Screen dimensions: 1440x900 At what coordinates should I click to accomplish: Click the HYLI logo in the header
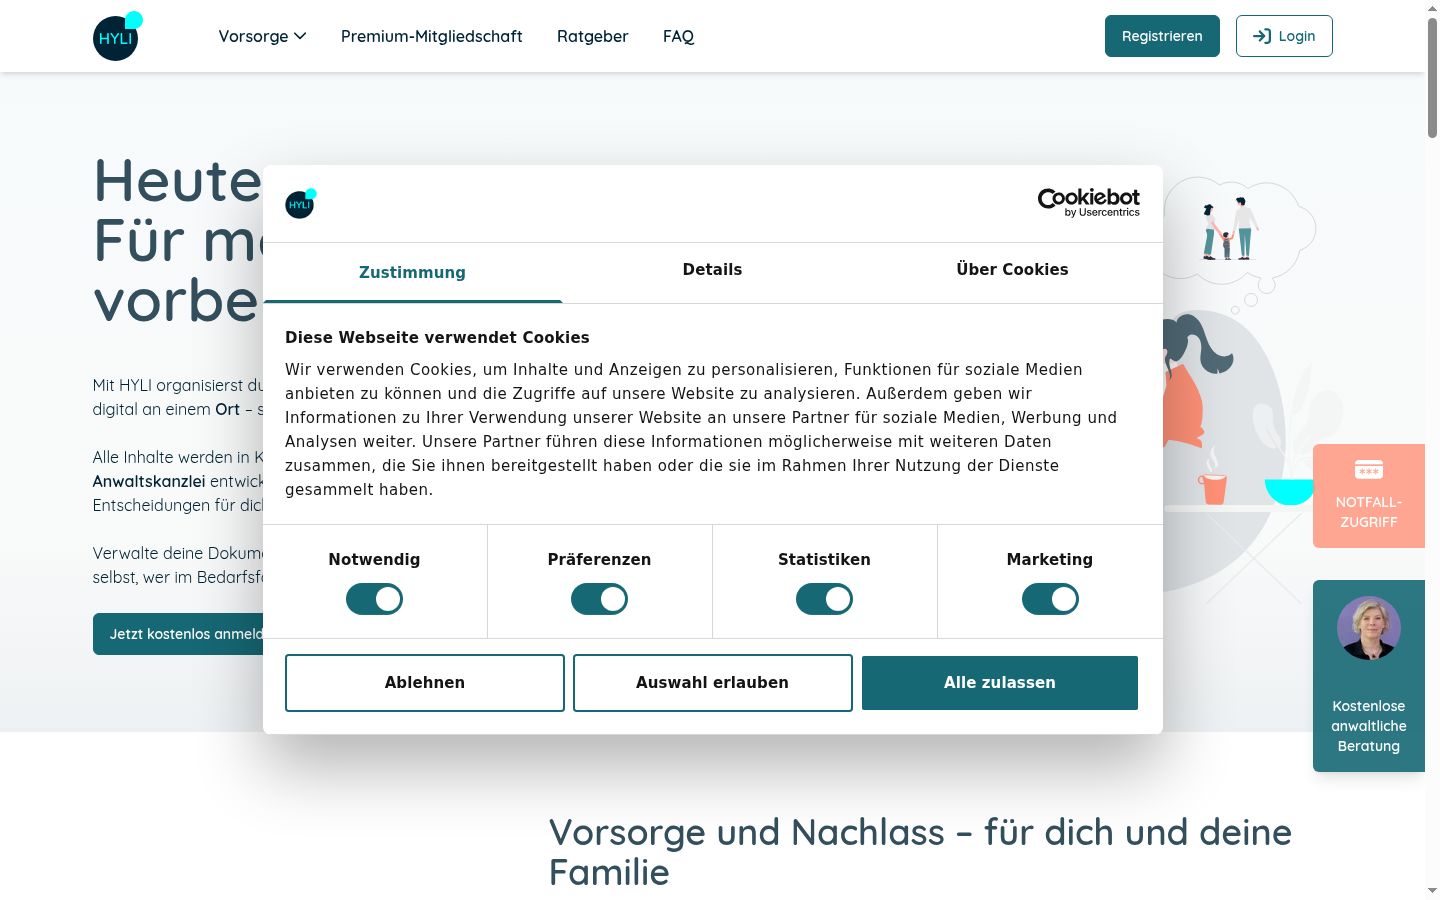pos(118,36)
